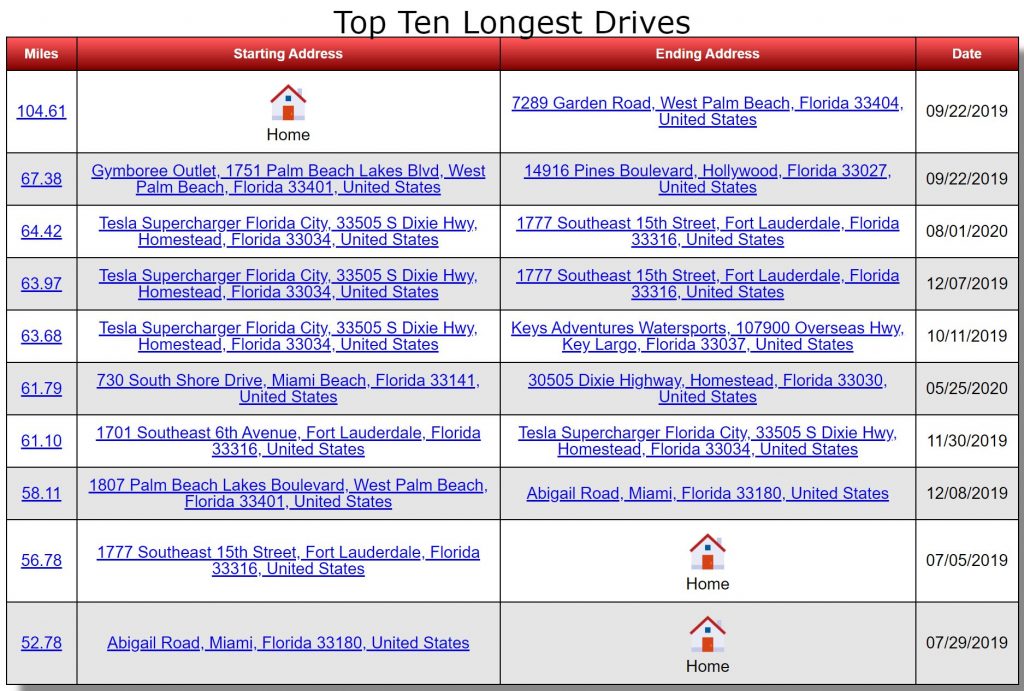This screenshot has height=691, width=1024.
Task: Select the date 09/22/2019 in the 104.61 row
Action: pyautogui.click(x=967, y=111)
